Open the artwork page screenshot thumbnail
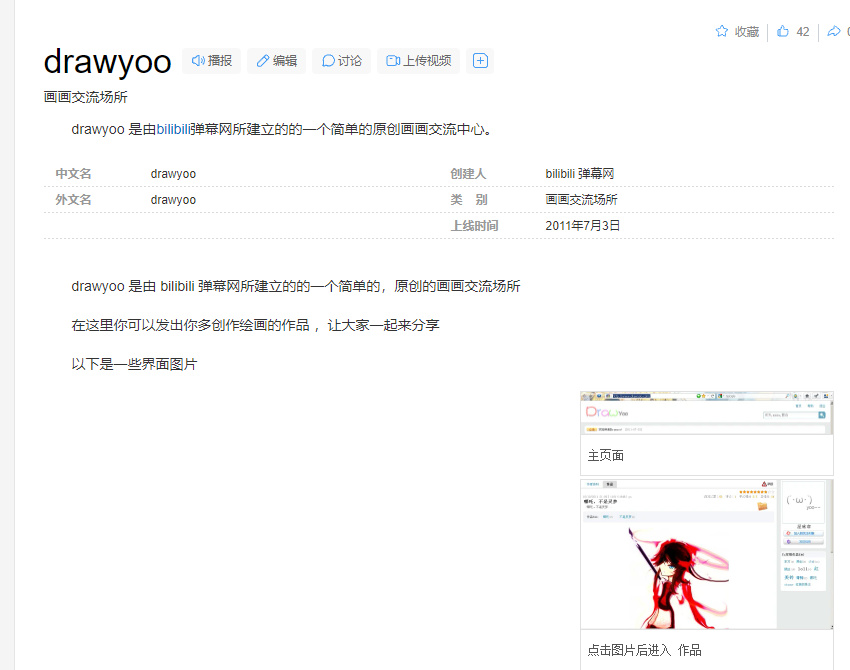The image size is (850, 670). coord(706,554)
